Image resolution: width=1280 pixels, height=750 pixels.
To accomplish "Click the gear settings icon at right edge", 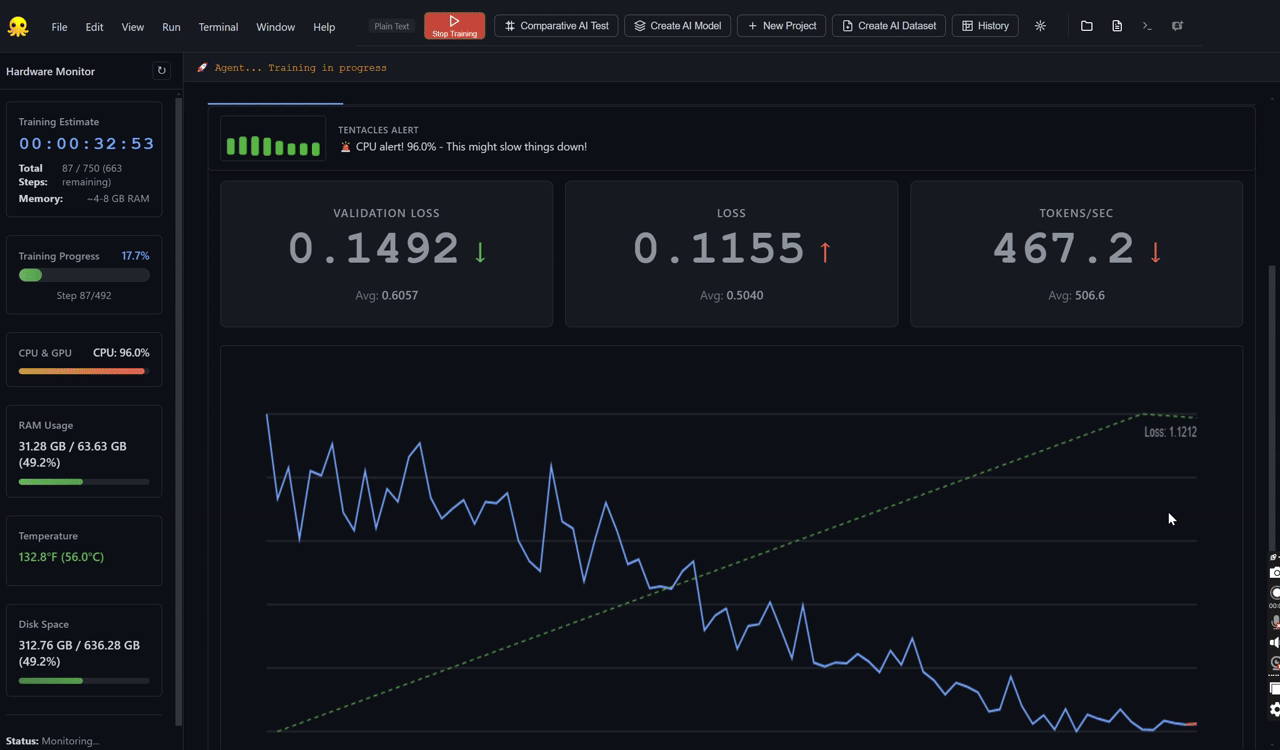I will [1274, 709].
